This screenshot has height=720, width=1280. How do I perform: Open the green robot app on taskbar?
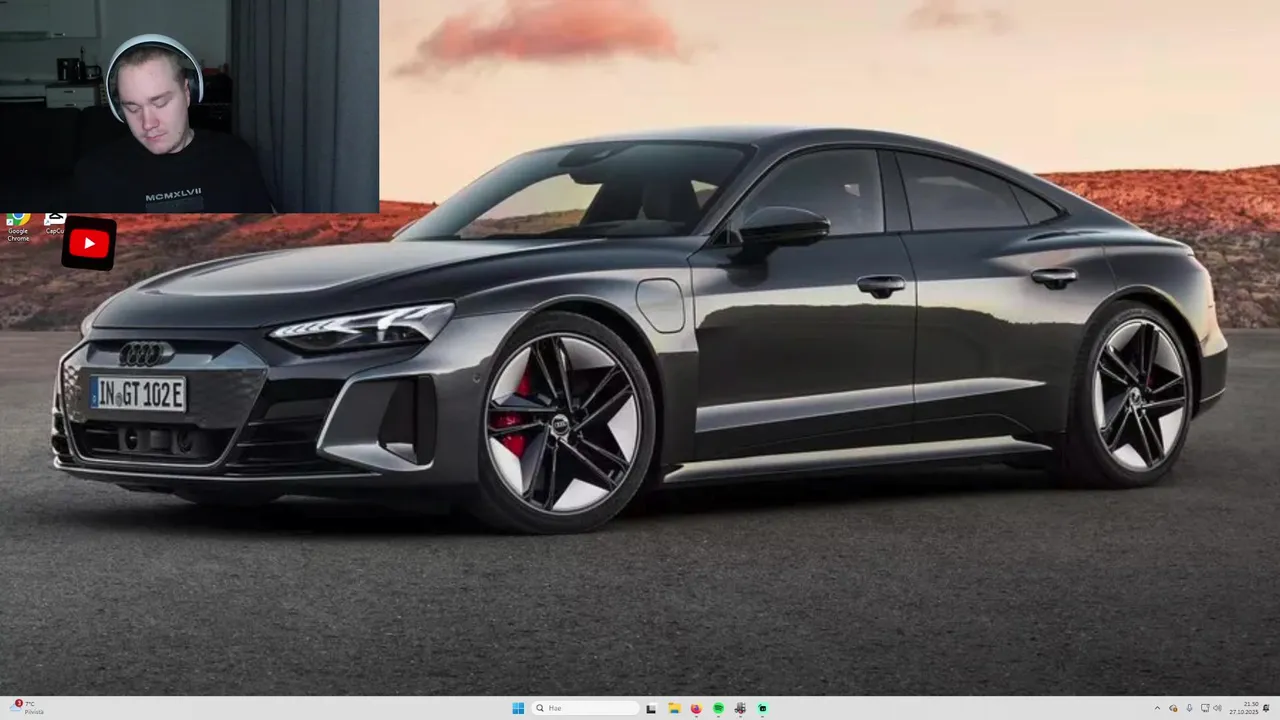762,708
